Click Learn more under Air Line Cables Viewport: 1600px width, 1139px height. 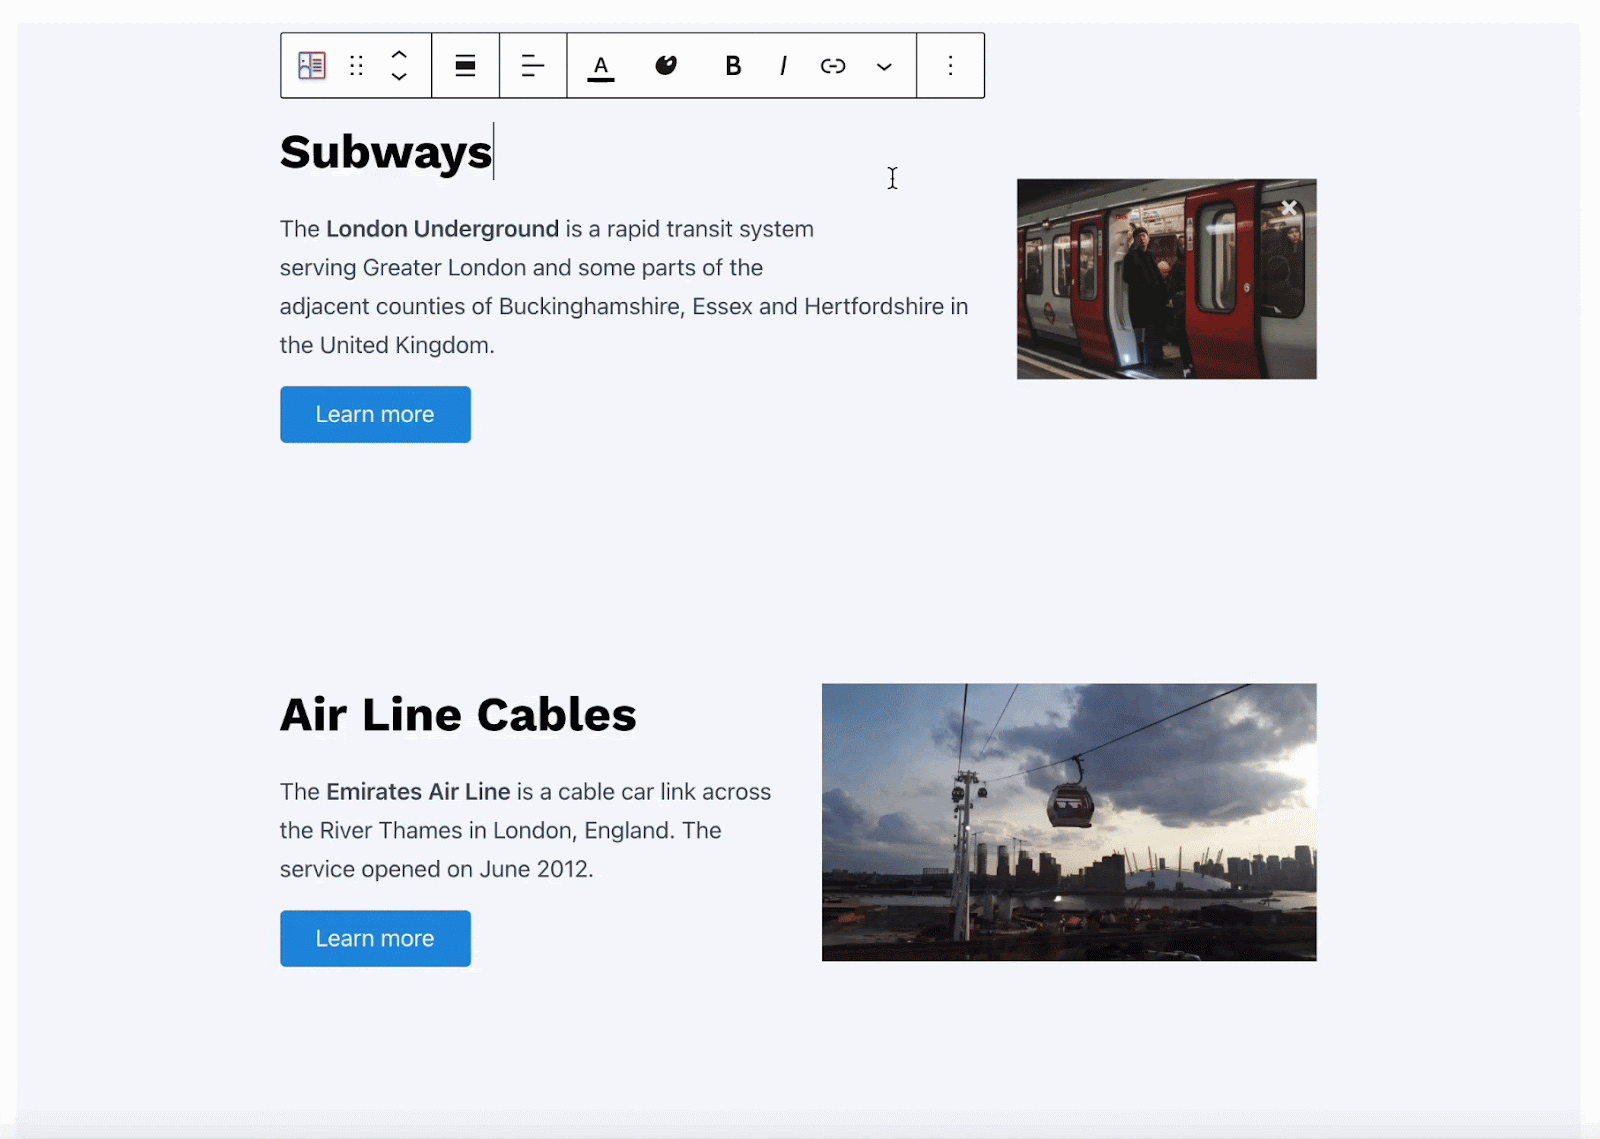[x=375, y=938]
